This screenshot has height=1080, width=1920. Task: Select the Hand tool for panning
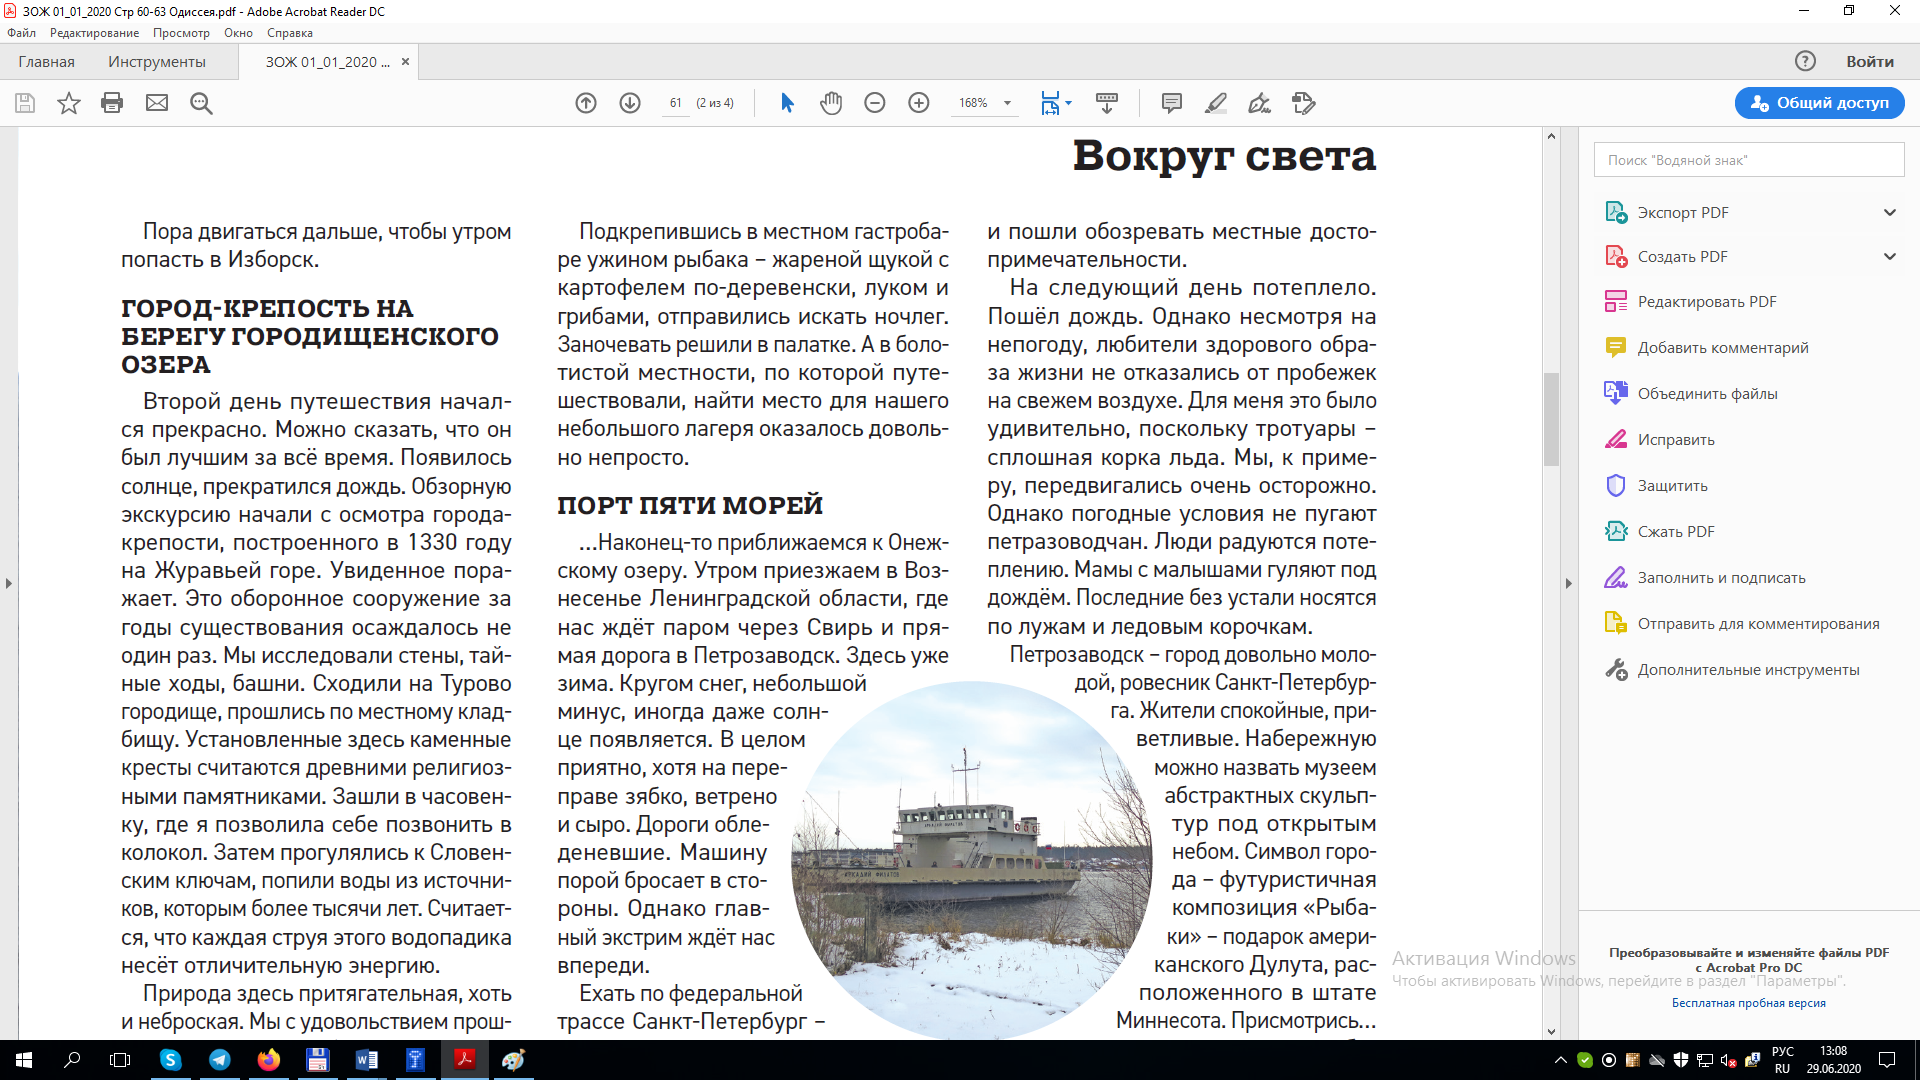point(832,102)
